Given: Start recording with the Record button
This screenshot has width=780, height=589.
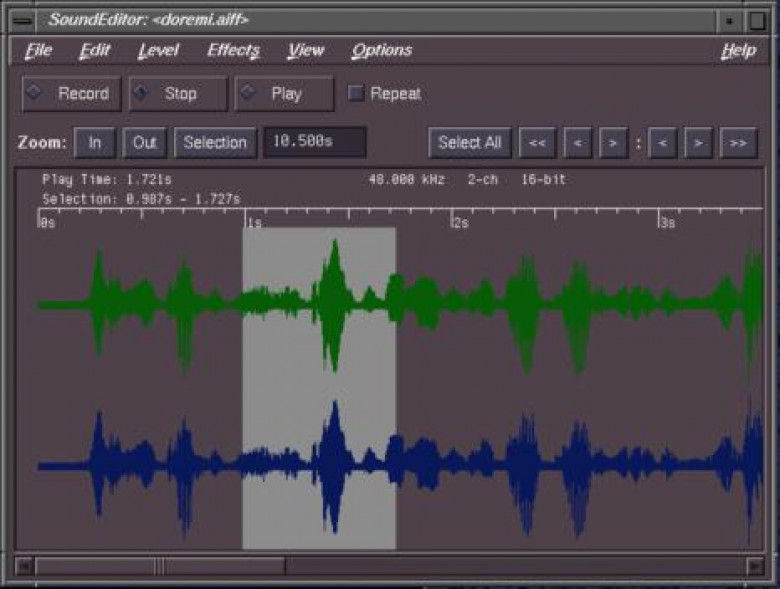Looking at the screenshot, I should 72,94.
